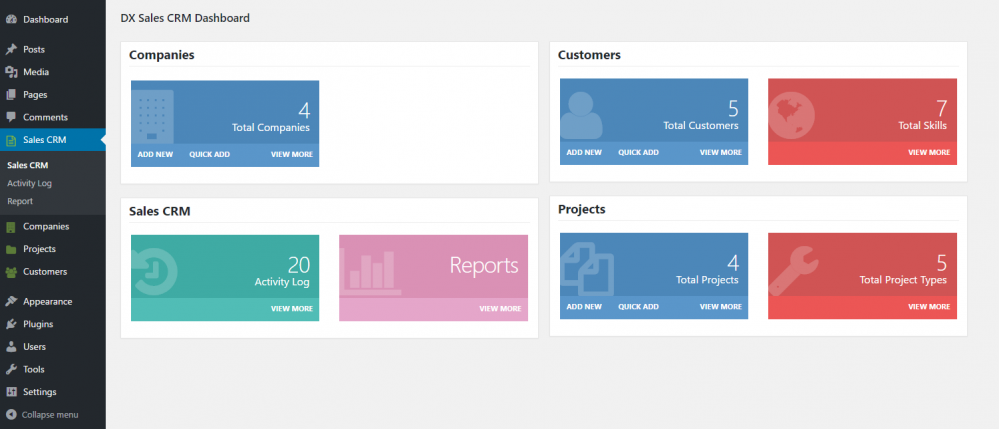Open the Activity Log submenu item
999x429 pixels.
coord(29,183)
